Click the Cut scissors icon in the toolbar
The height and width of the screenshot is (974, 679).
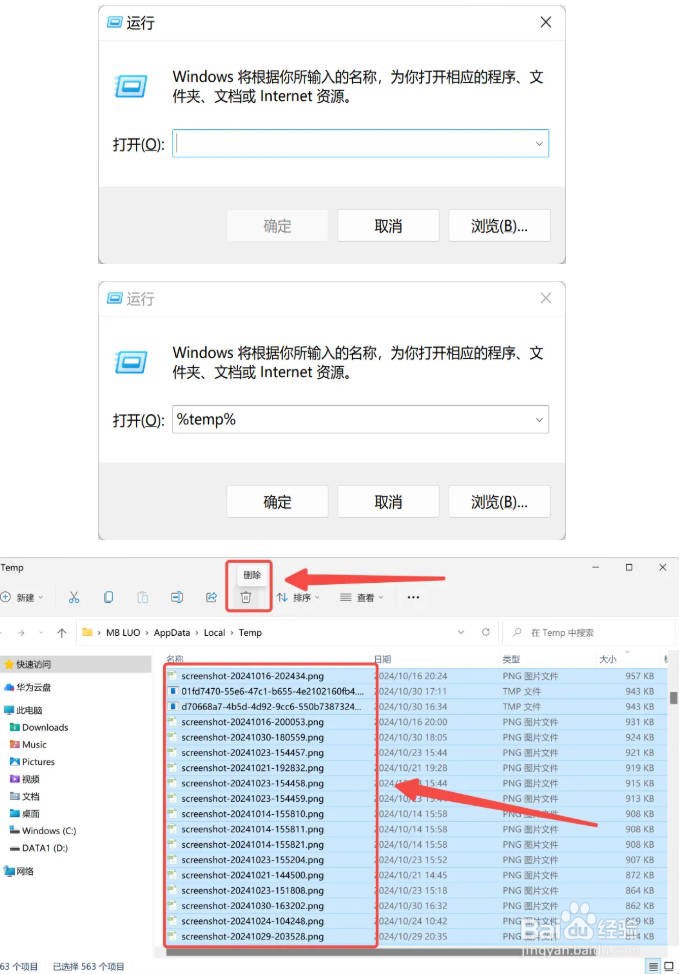(74, 597)
